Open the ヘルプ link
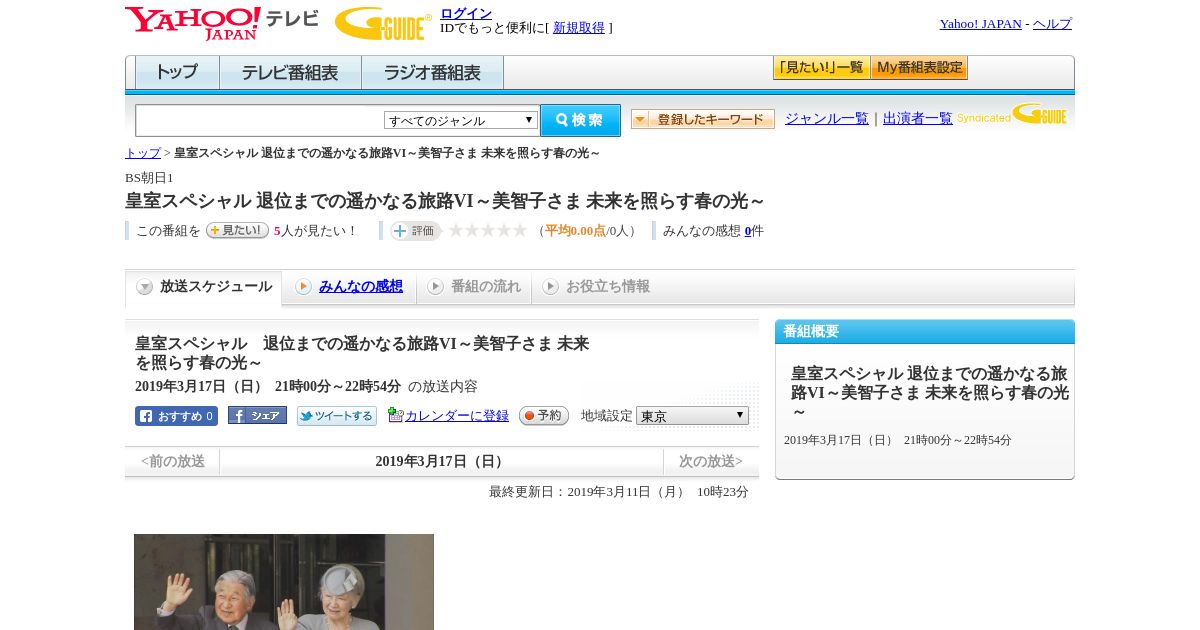1200x630 pixels. click(1052, 24)
